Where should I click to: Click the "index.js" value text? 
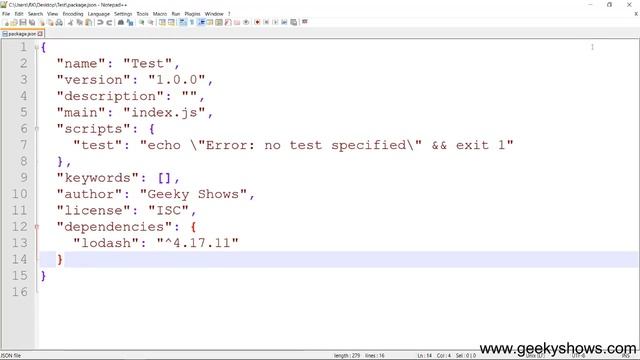(x=164, y=112)
